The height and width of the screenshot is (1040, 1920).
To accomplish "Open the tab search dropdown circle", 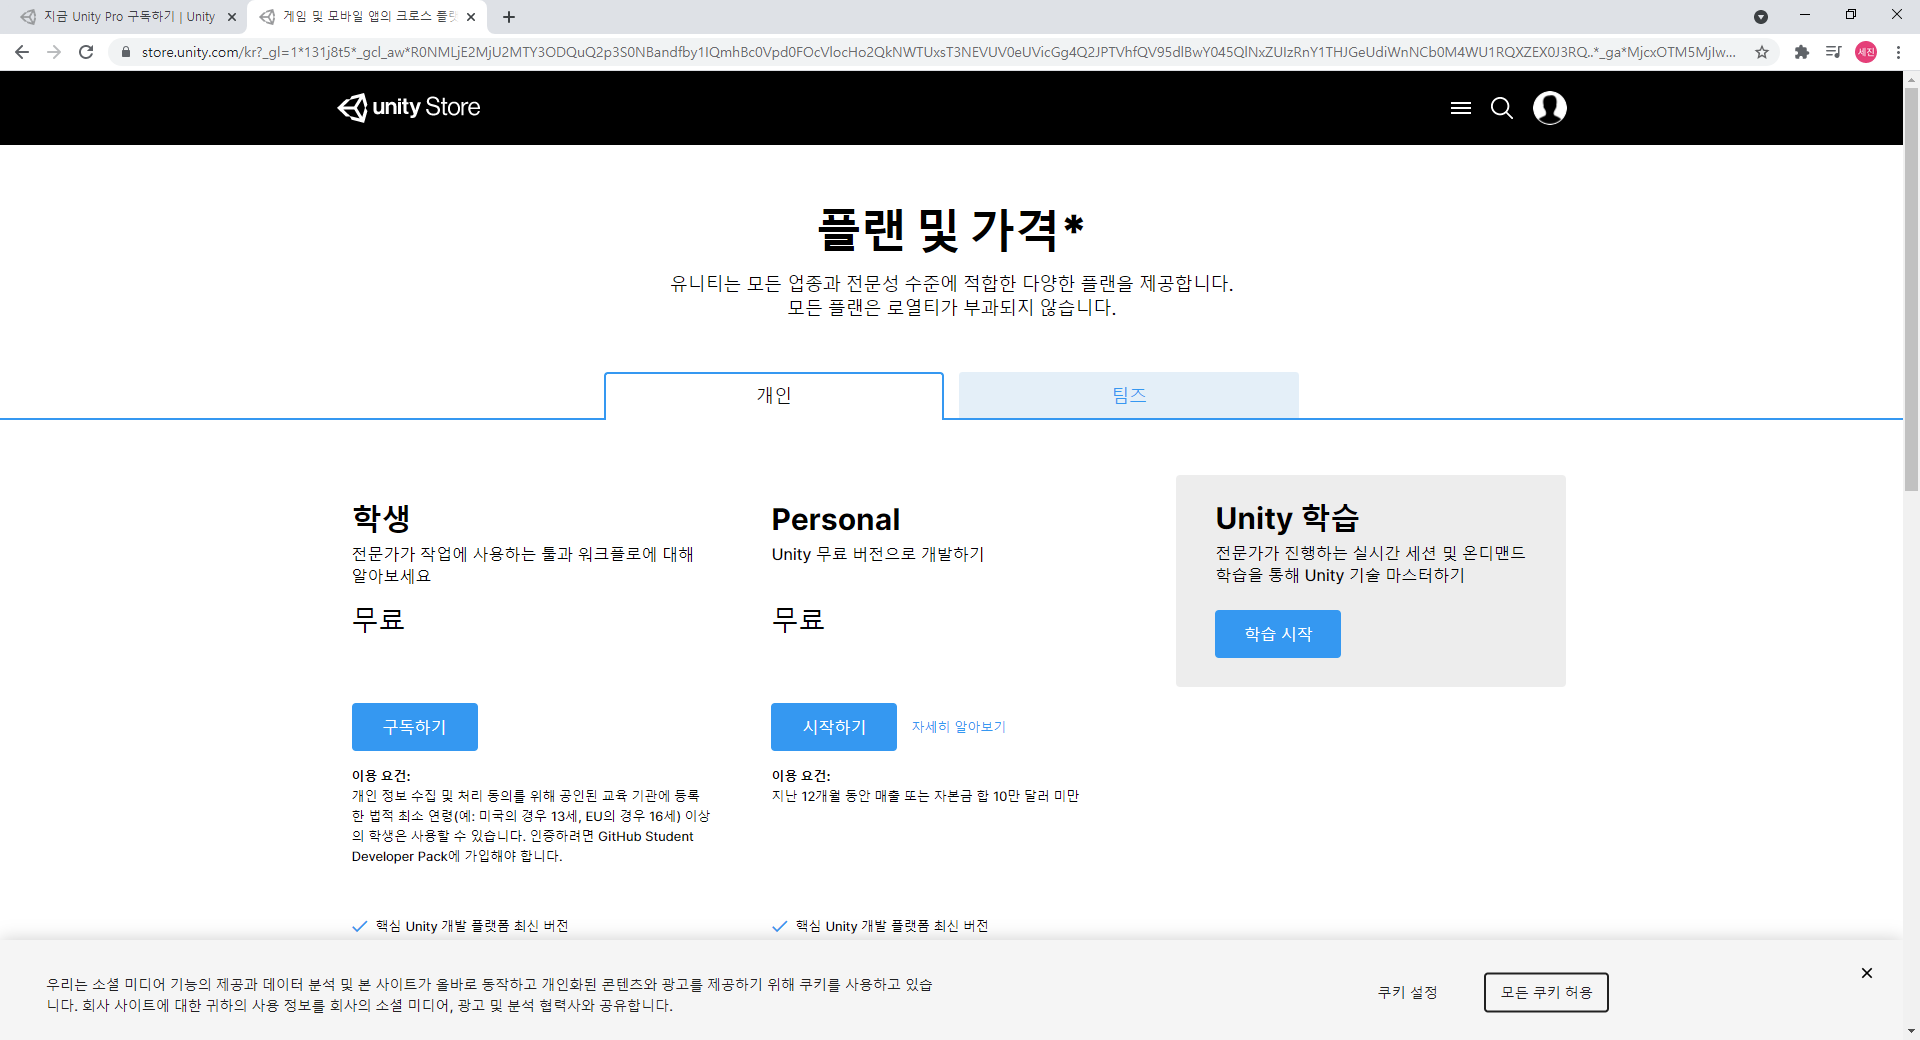I will (1761, 17).
